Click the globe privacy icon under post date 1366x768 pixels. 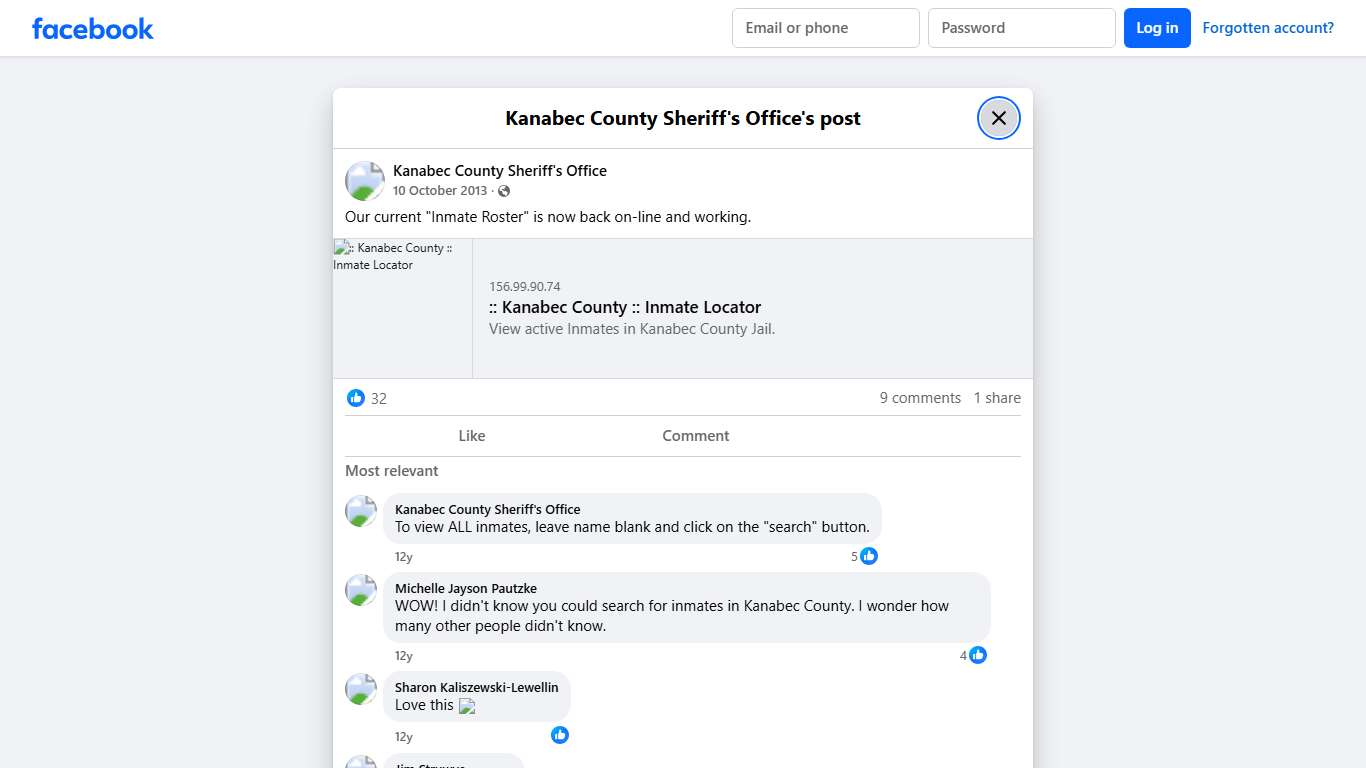tap(505, 190)
